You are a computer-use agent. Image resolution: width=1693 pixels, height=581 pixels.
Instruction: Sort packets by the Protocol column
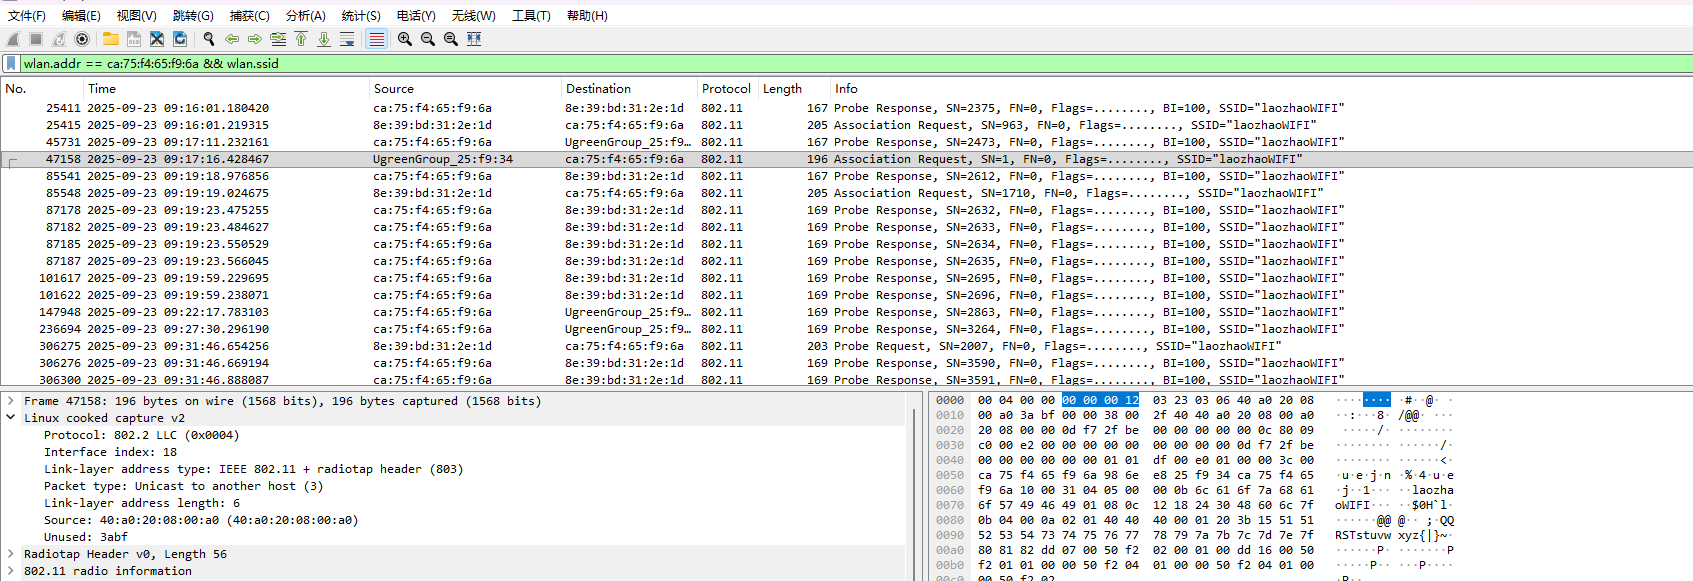click(727, 89)
